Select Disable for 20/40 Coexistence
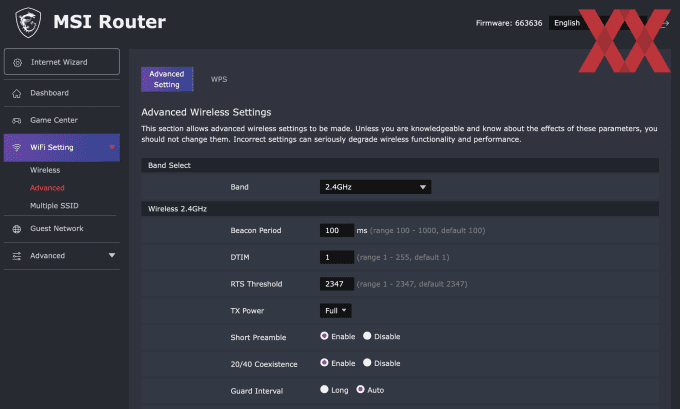 tap(367, 363)
